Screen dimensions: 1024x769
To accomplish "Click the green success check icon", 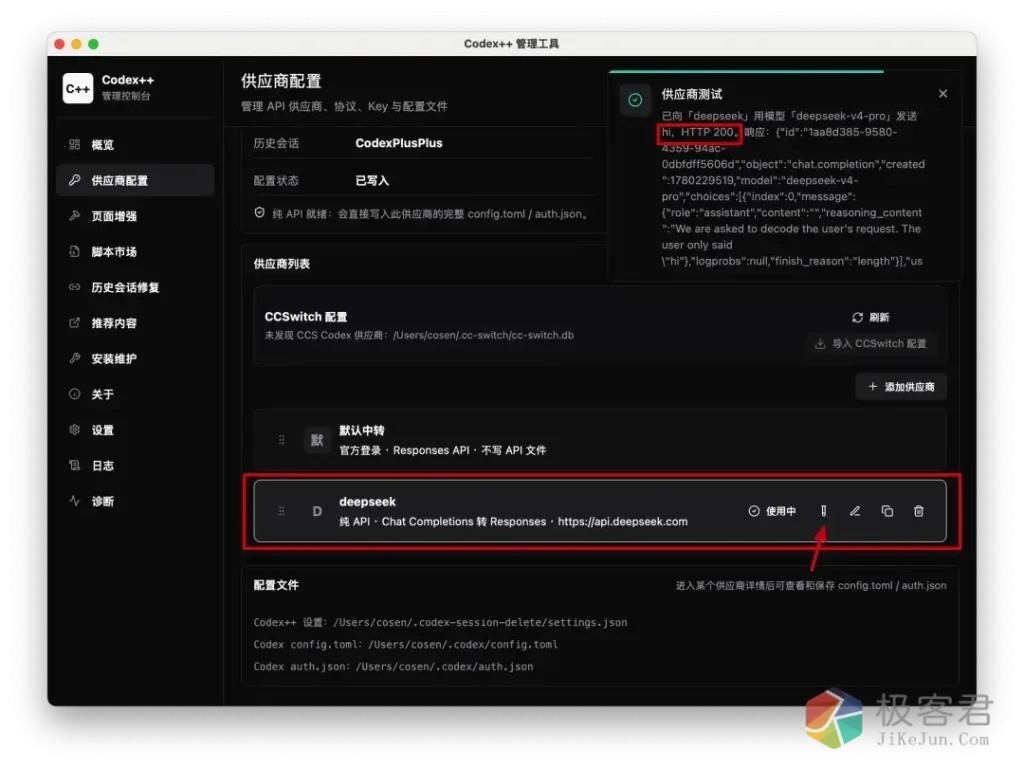I will tap(635, 100).
